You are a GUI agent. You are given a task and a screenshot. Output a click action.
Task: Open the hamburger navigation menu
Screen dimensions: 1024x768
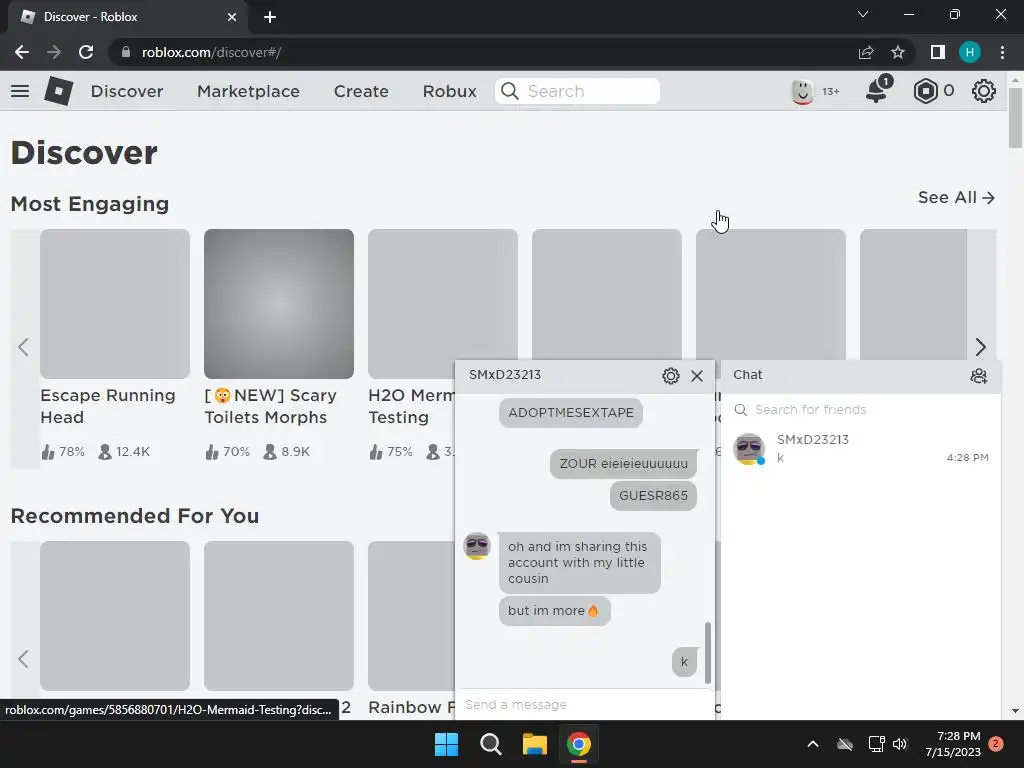20,91
